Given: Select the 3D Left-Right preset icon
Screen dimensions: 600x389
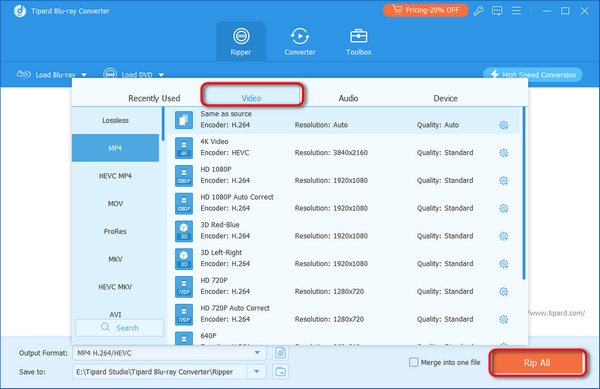Looking at the screenshot, I should (x=184, y=259).
